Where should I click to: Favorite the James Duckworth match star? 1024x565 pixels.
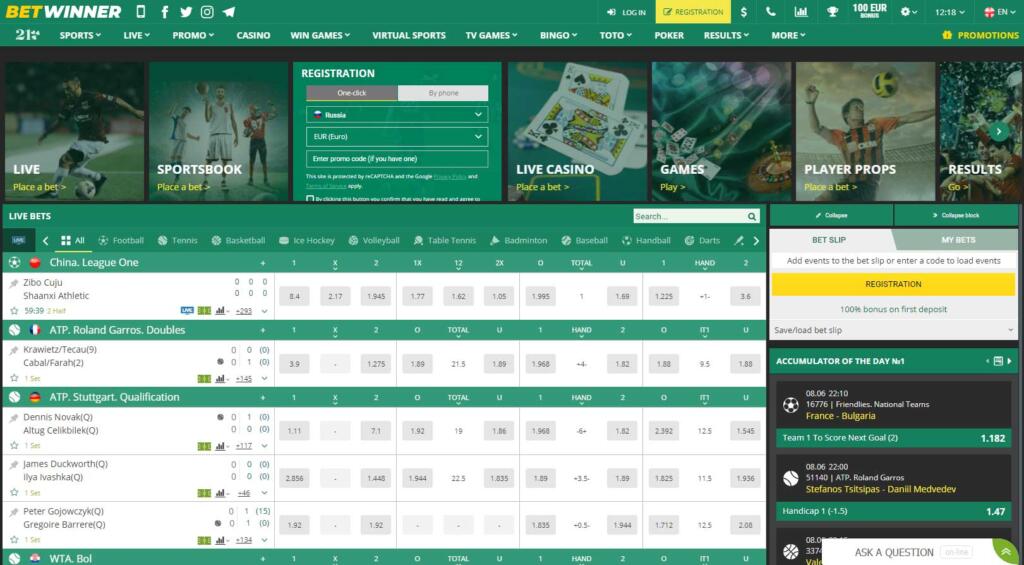[14, 492]
